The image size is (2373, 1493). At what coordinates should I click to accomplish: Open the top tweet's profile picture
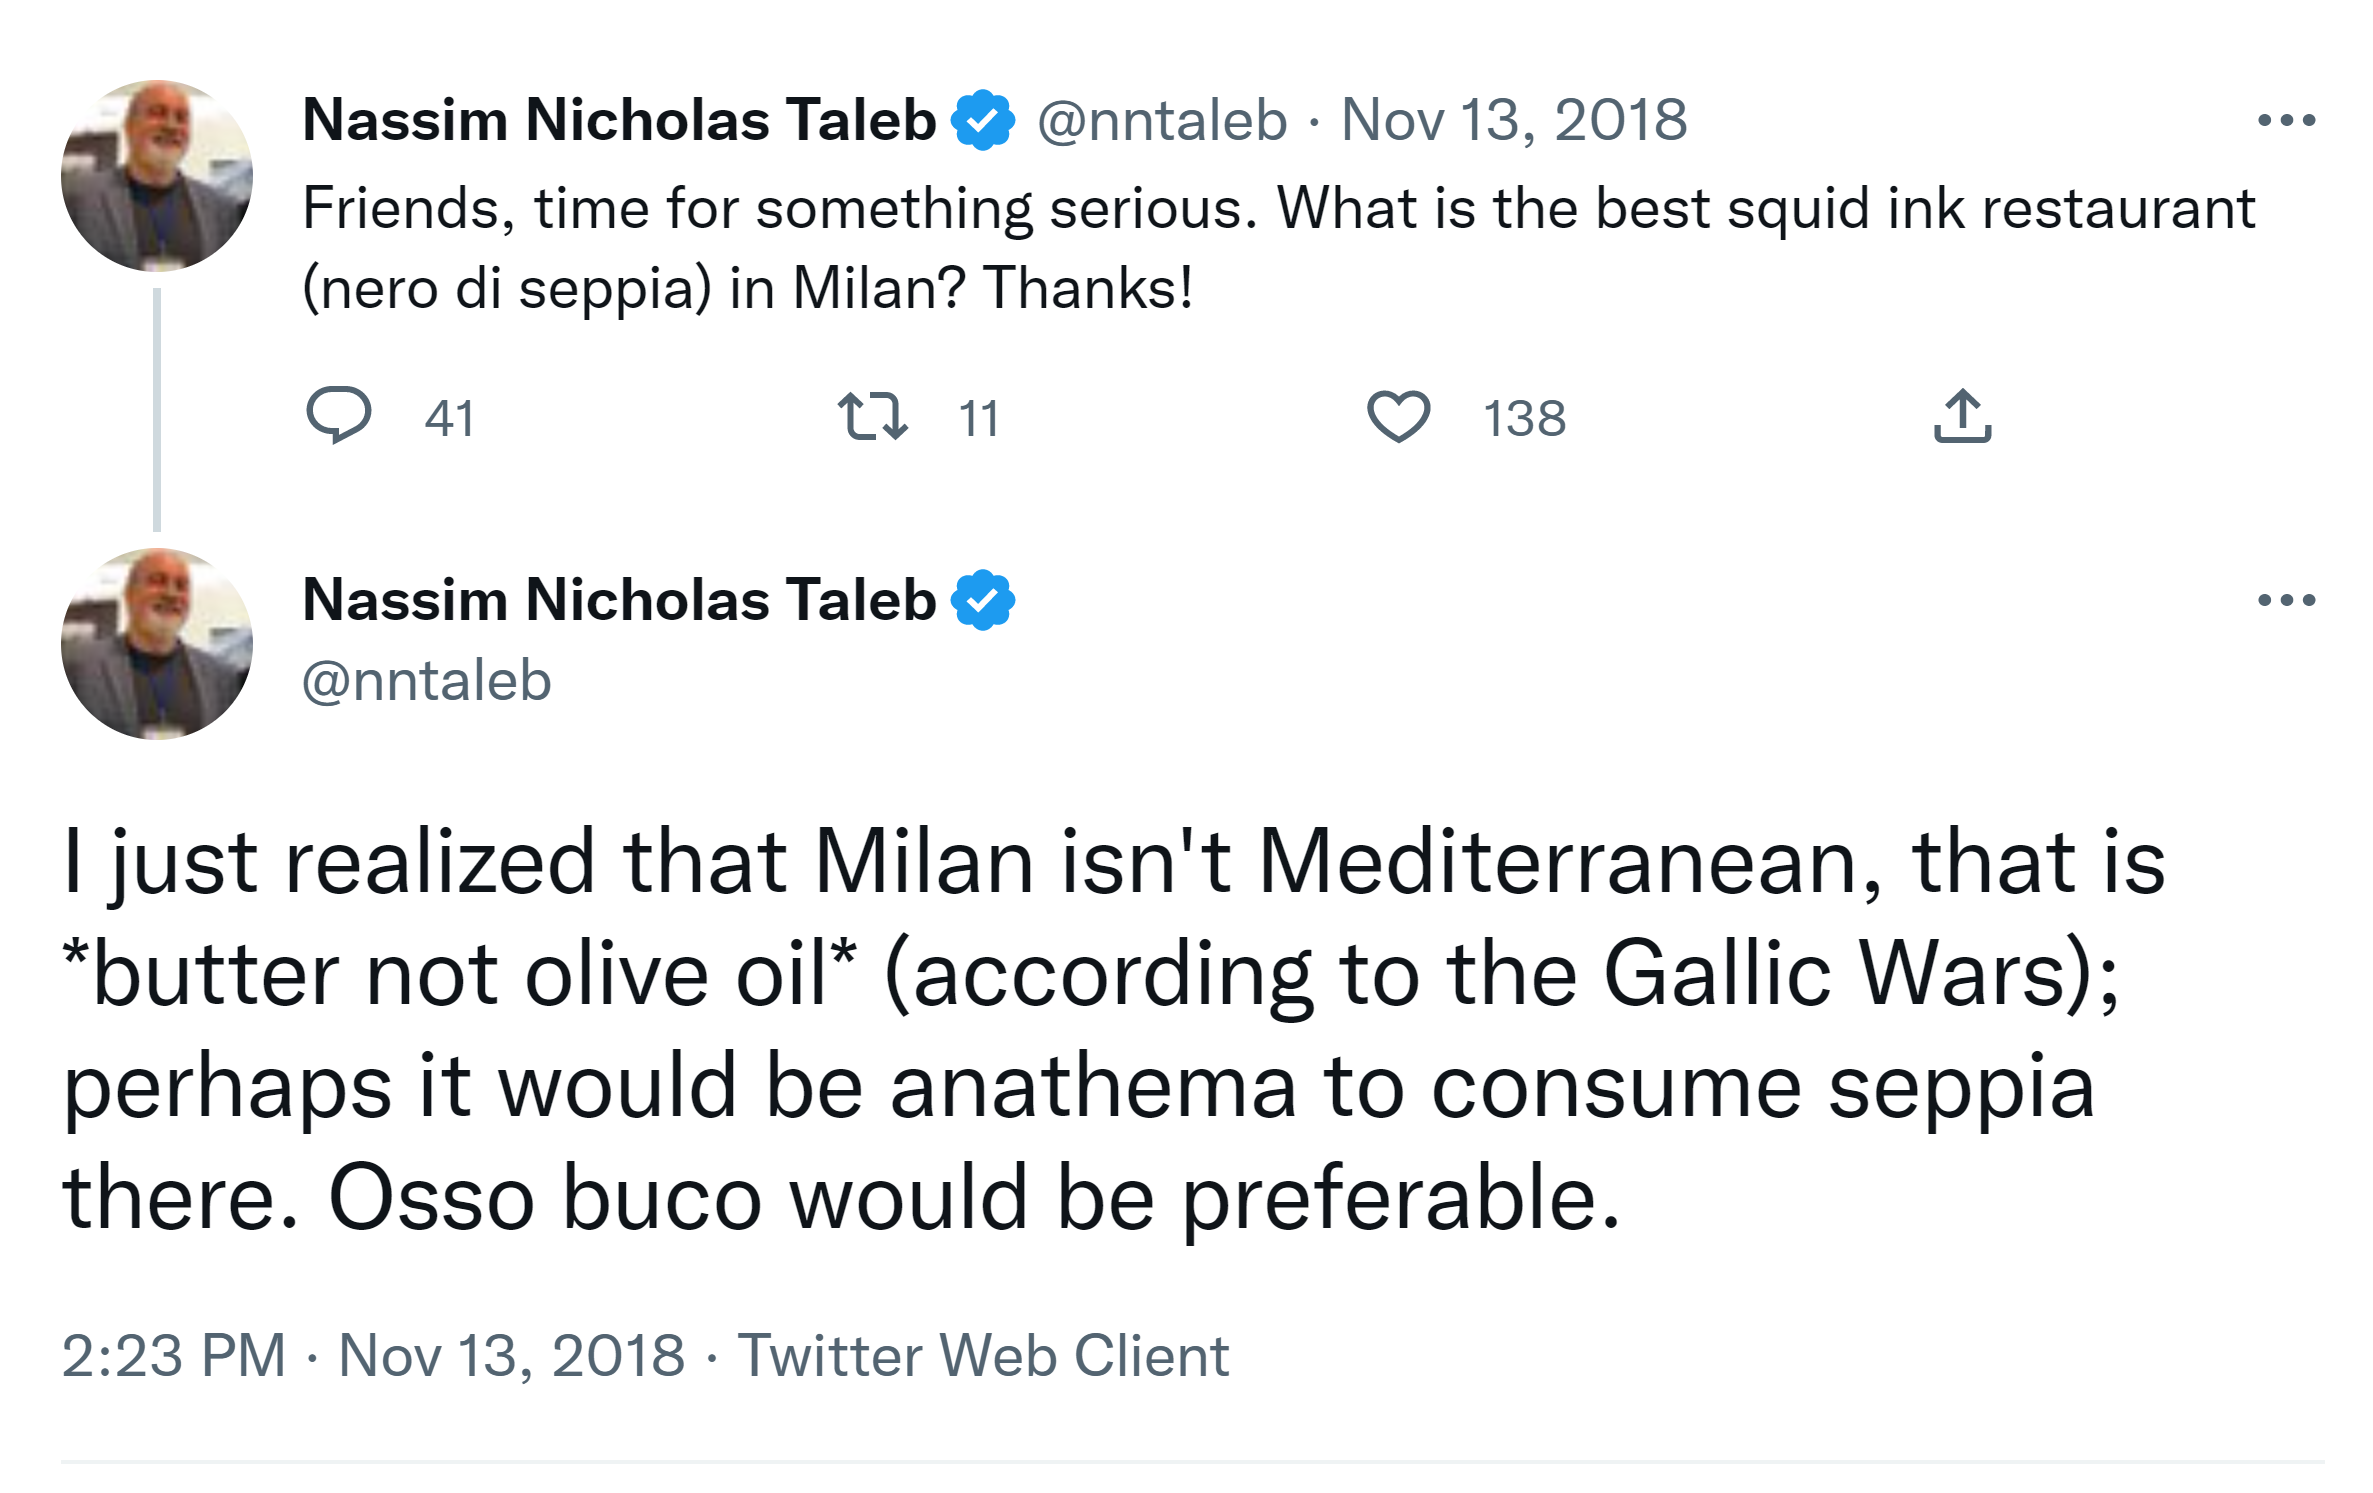tap(157, 176)
